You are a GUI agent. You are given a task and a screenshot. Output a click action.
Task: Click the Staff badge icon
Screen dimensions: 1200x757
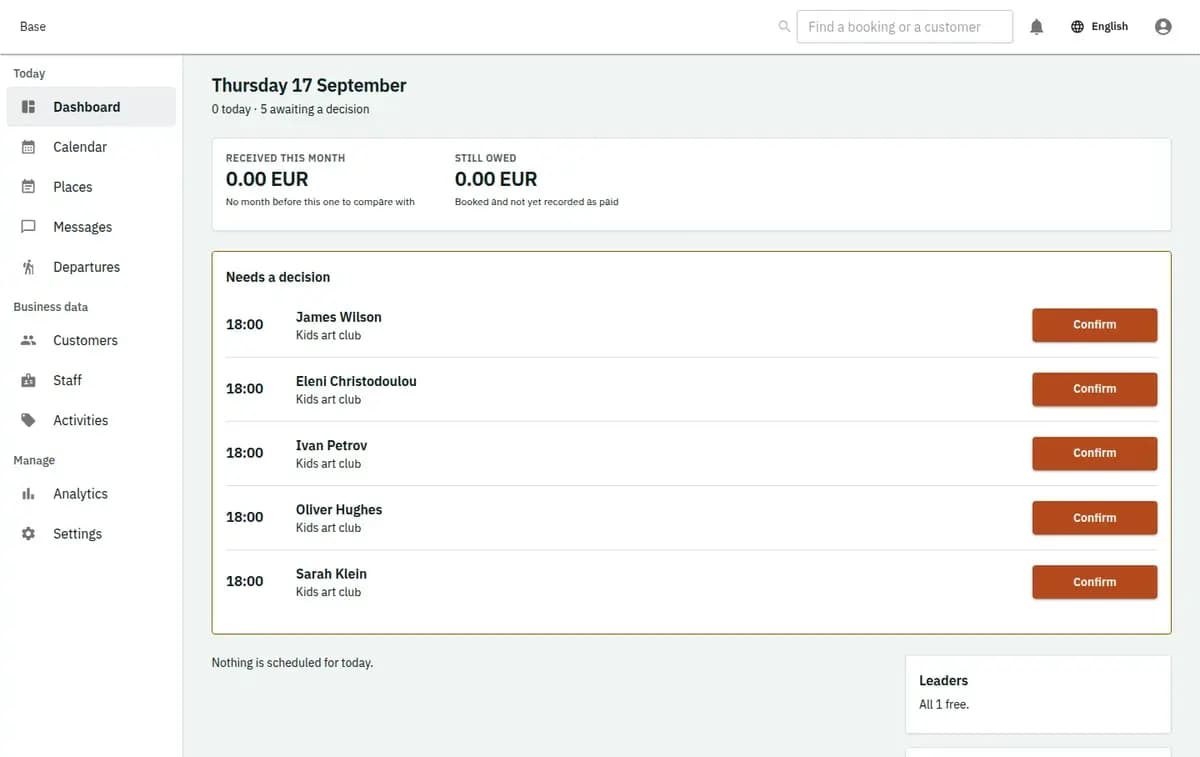[x=29, y=380]
